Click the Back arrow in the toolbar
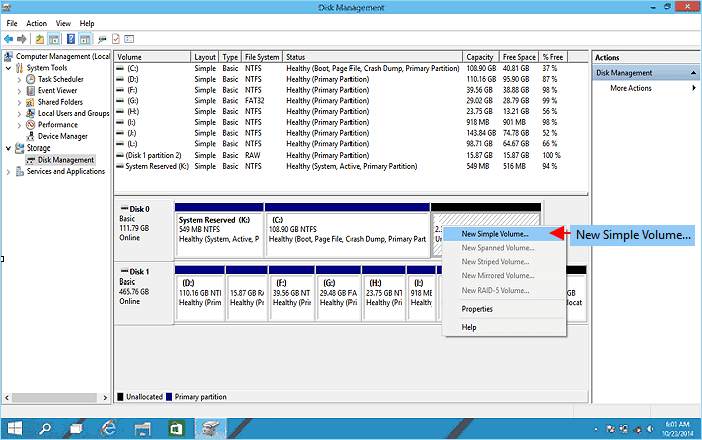 pyautogui.click(x=9, y=39)
